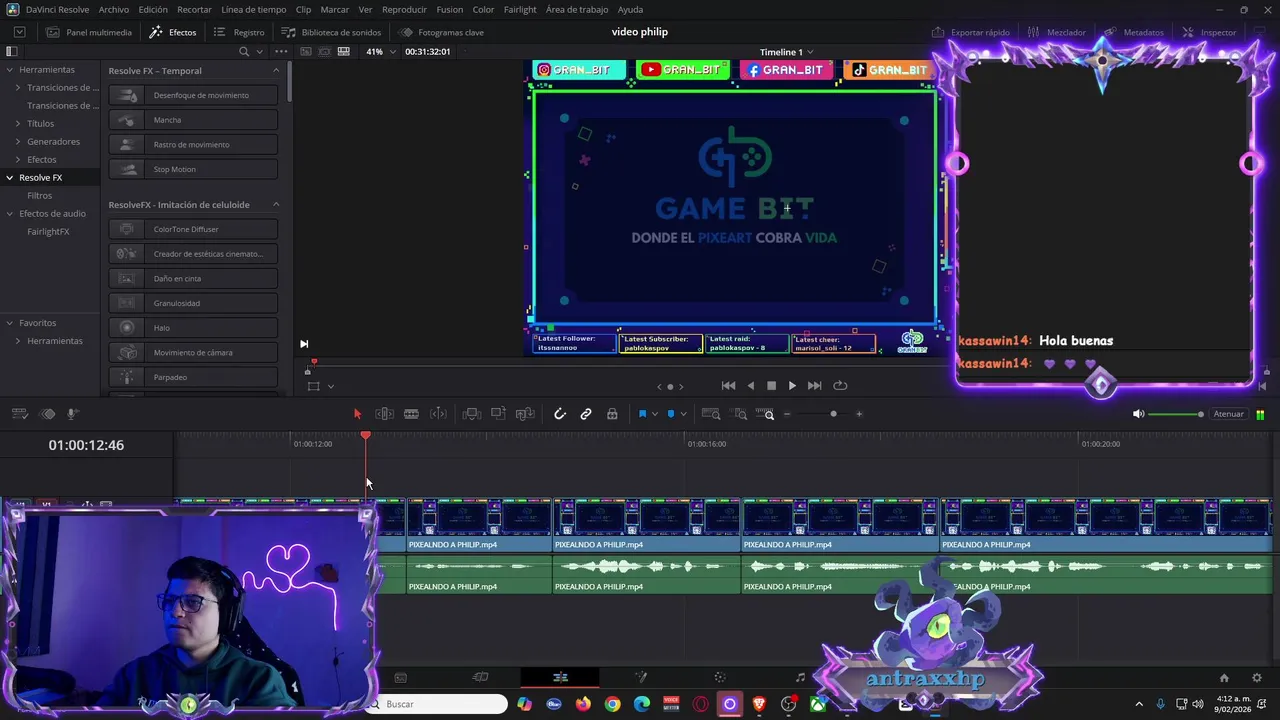1280x720 pixels.
Task: Click the stop button in the viewer
Action: pos(771,386)
